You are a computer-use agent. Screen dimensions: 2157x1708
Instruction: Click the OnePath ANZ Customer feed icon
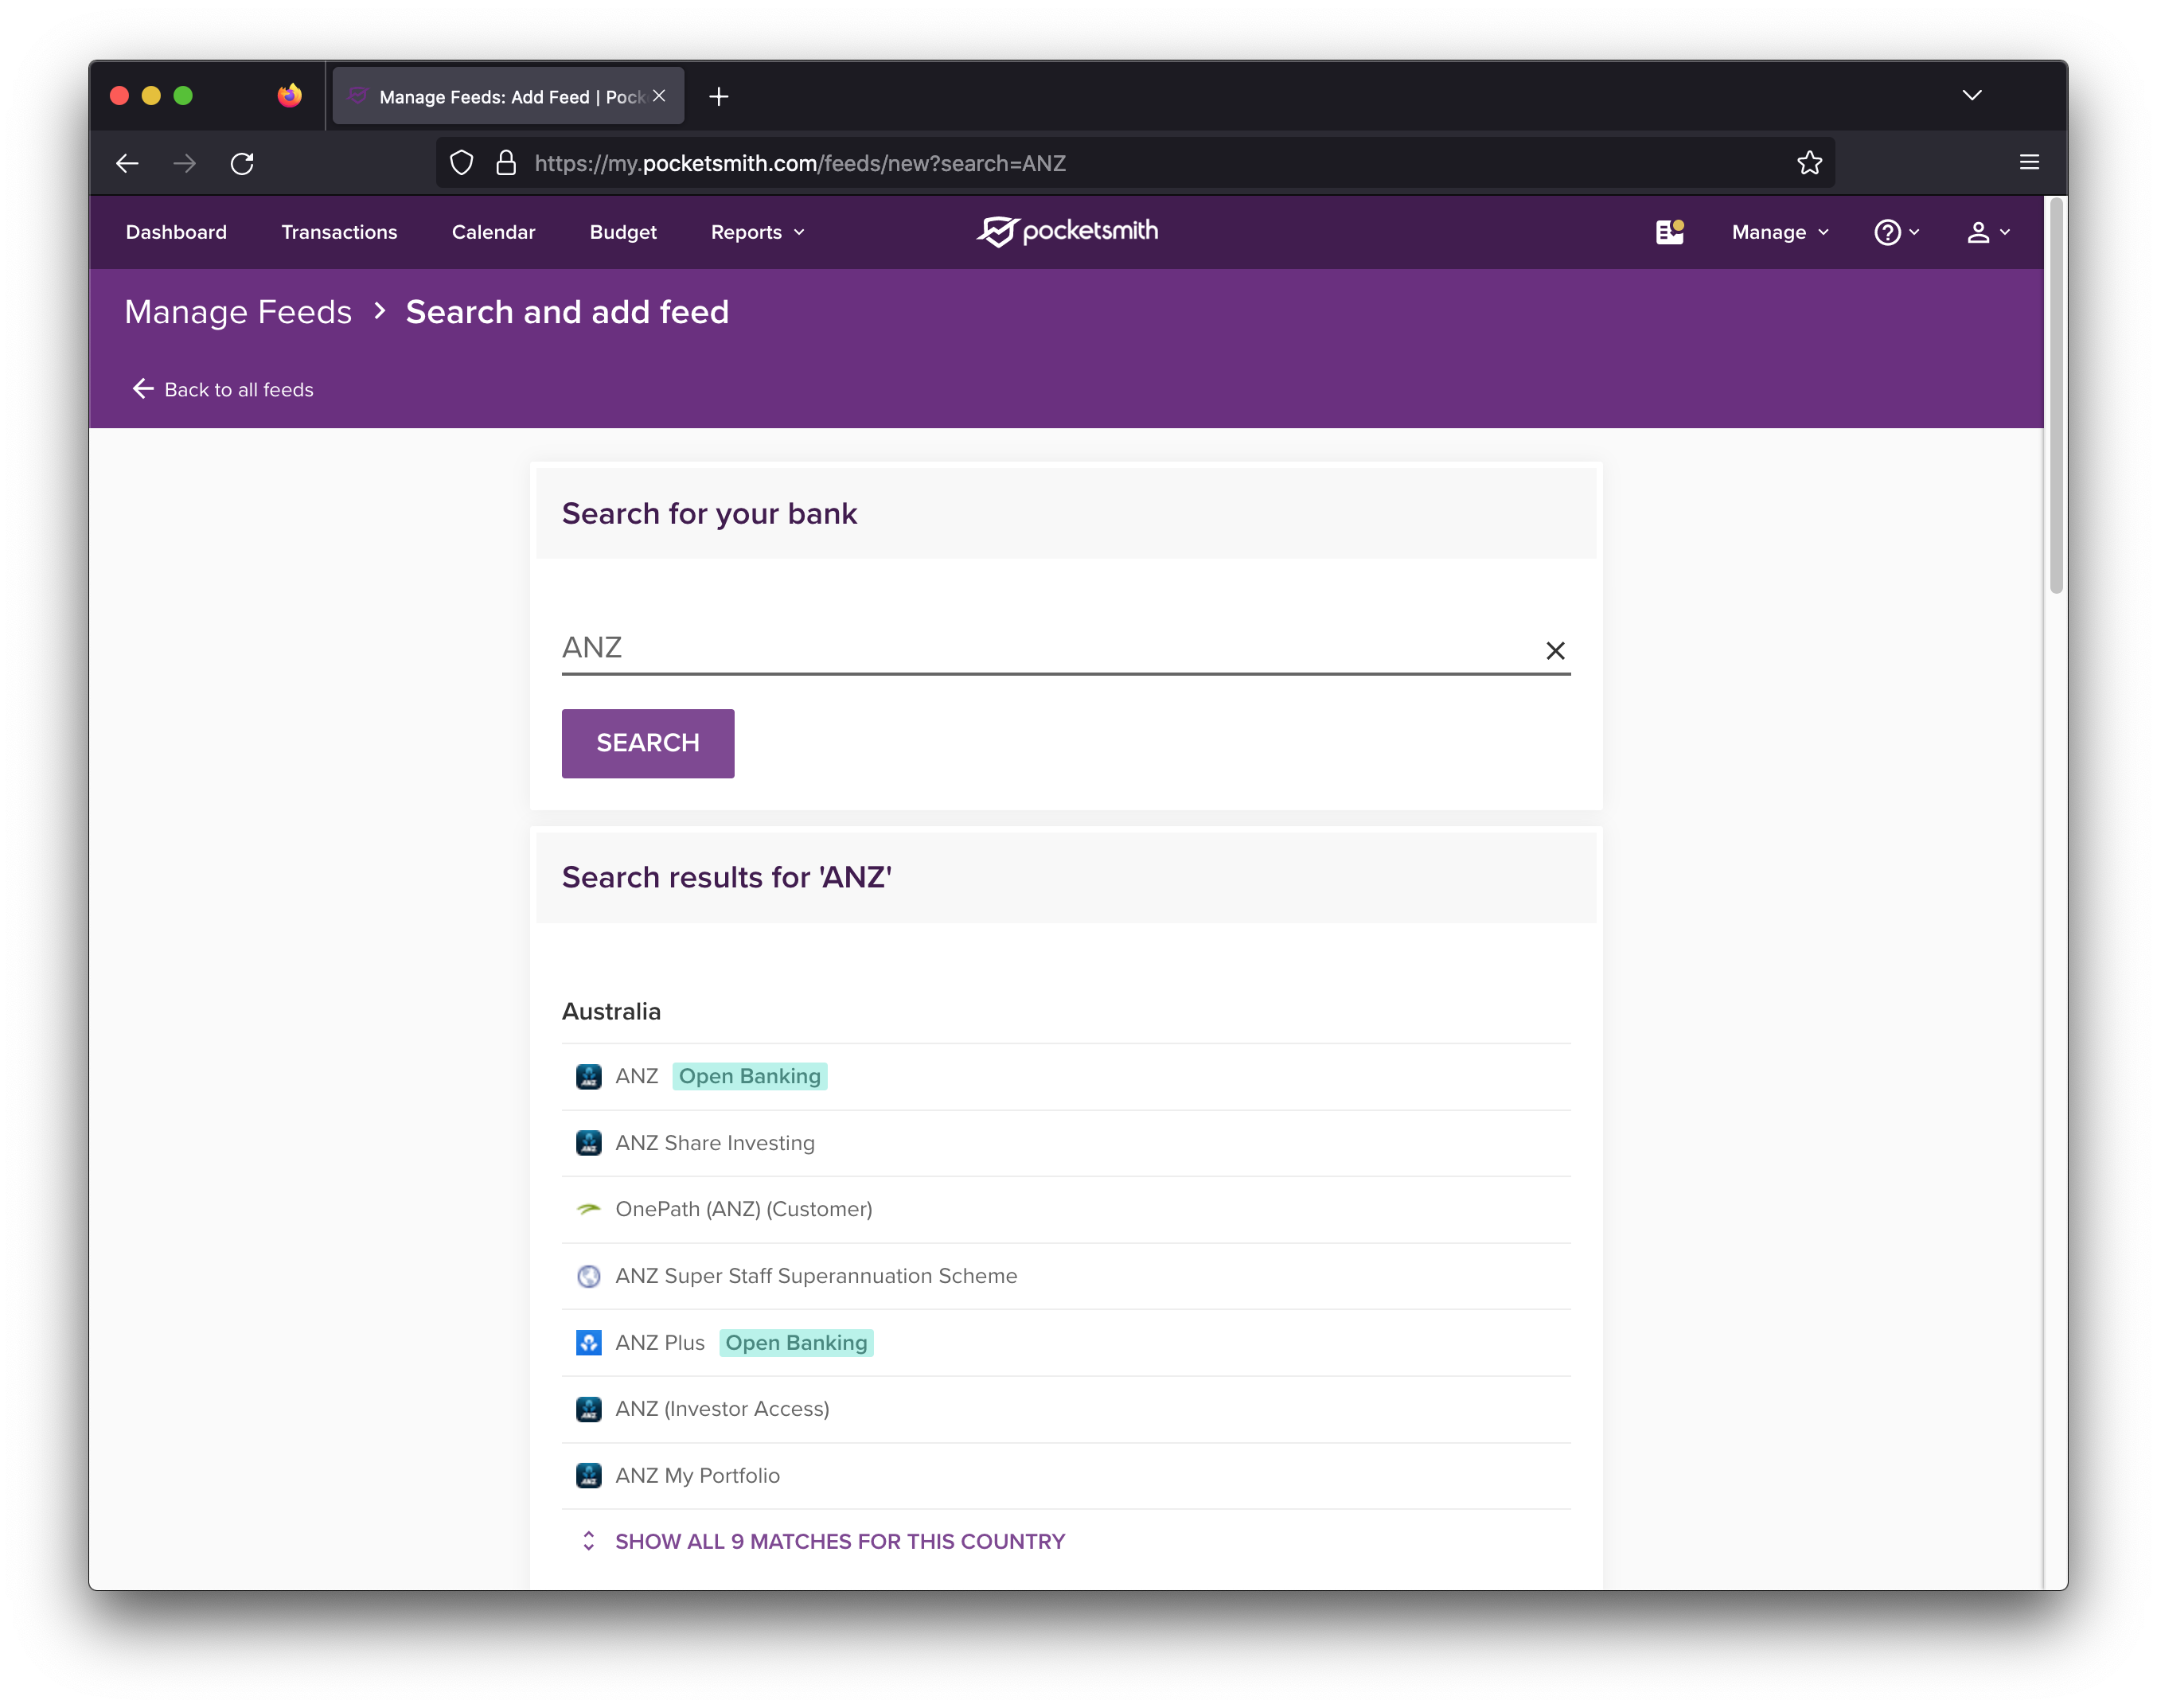588,1207
